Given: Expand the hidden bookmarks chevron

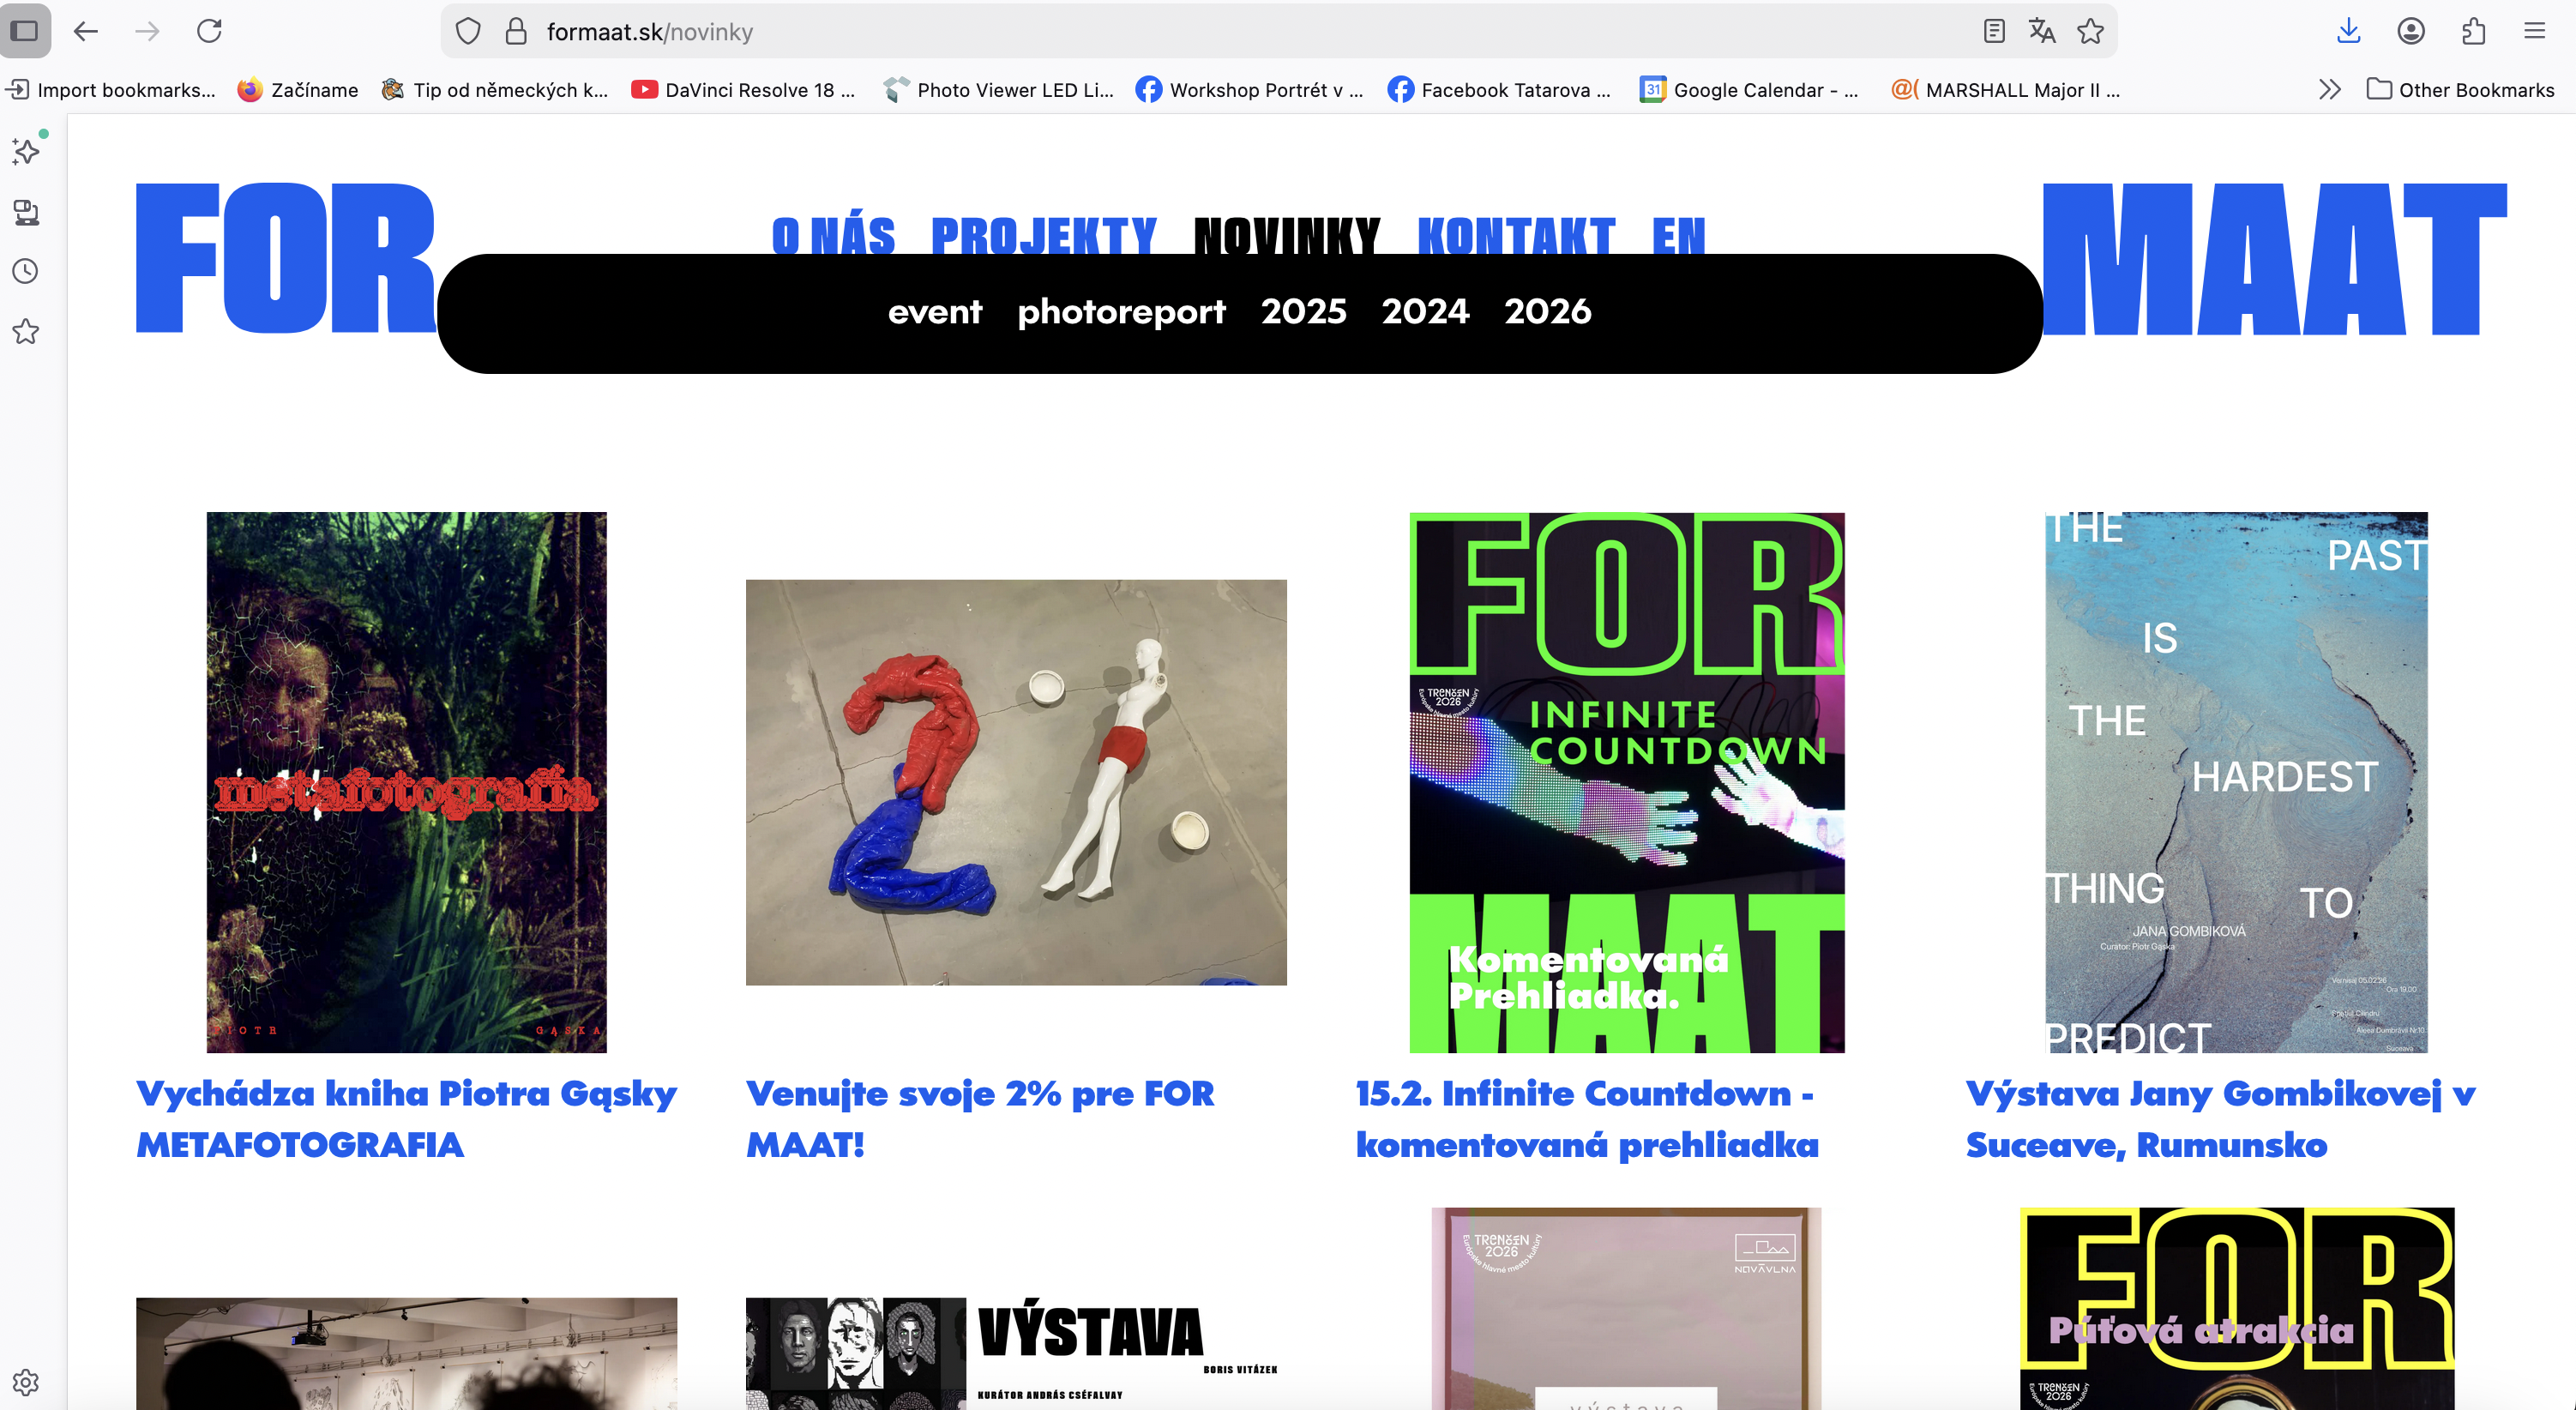Looking at the screenshot, I should (2329, 90).
